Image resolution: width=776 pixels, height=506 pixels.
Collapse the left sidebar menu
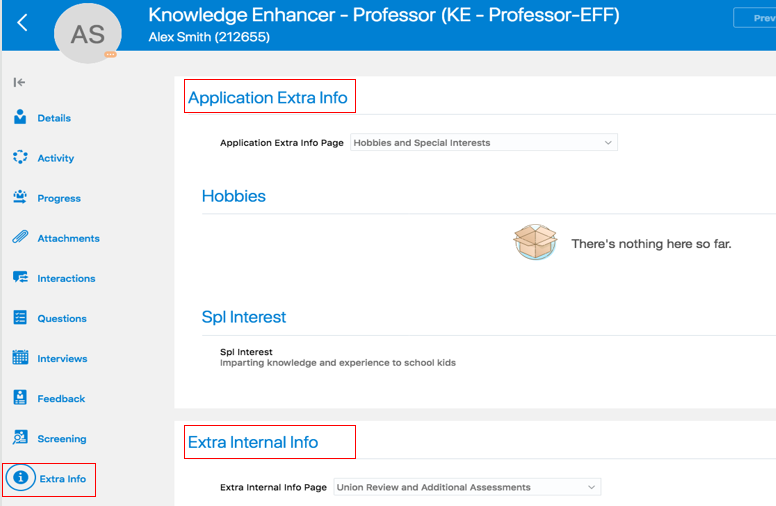tap(19, 82)
